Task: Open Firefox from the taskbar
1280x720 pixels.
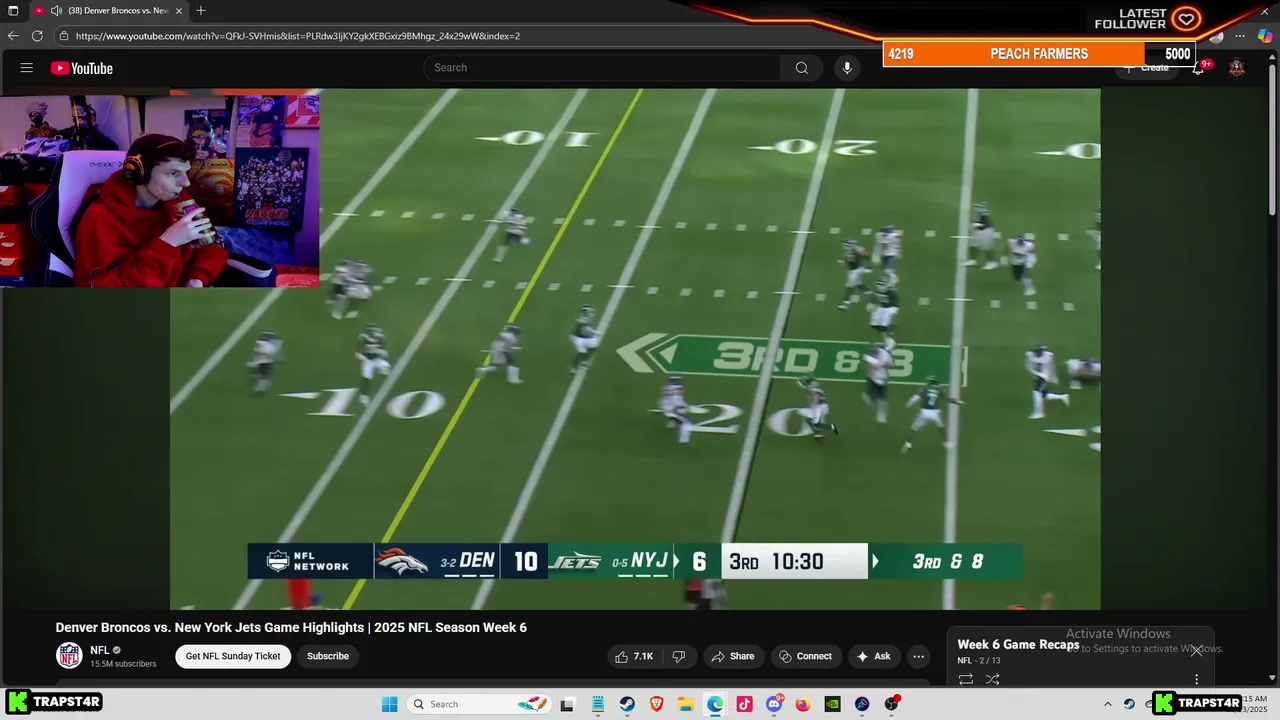Action: pyautogui.click(x=803, y=704)
